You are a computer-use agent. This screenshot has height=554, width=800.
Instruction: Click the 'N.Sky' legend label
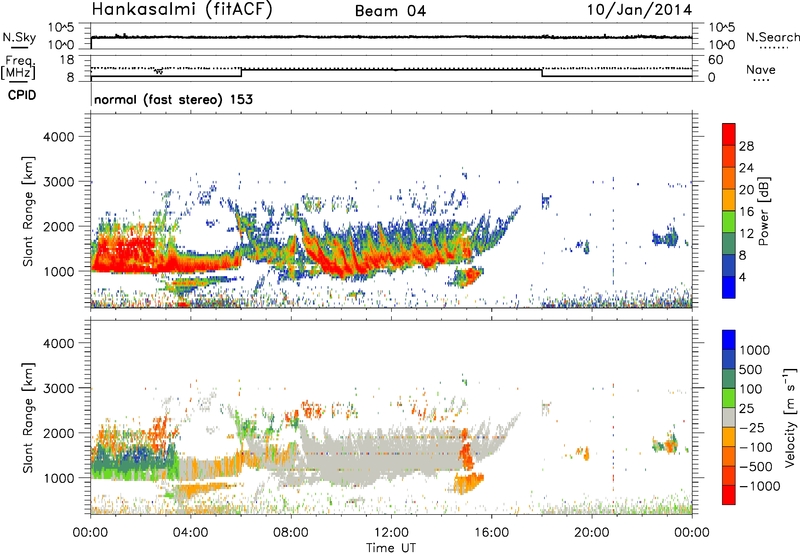19,37
